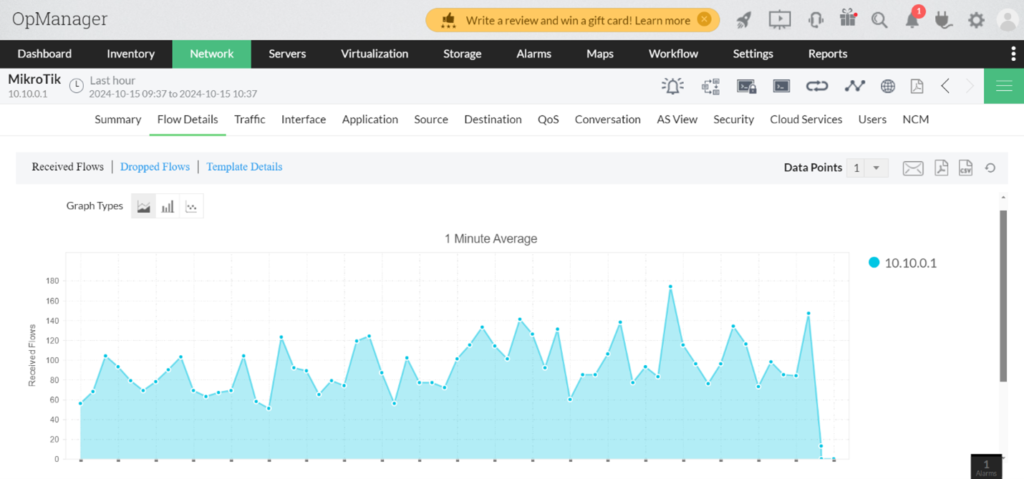This screenshot has width=1024, height=479.
Task: Click the rocket quick-start icon
Action: 744,19
